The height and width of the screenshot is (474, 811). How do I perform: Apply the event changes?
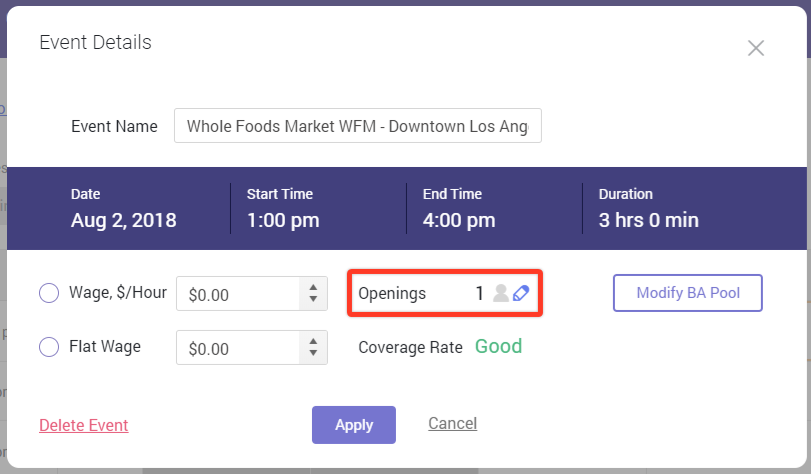(x=354, y=425)
